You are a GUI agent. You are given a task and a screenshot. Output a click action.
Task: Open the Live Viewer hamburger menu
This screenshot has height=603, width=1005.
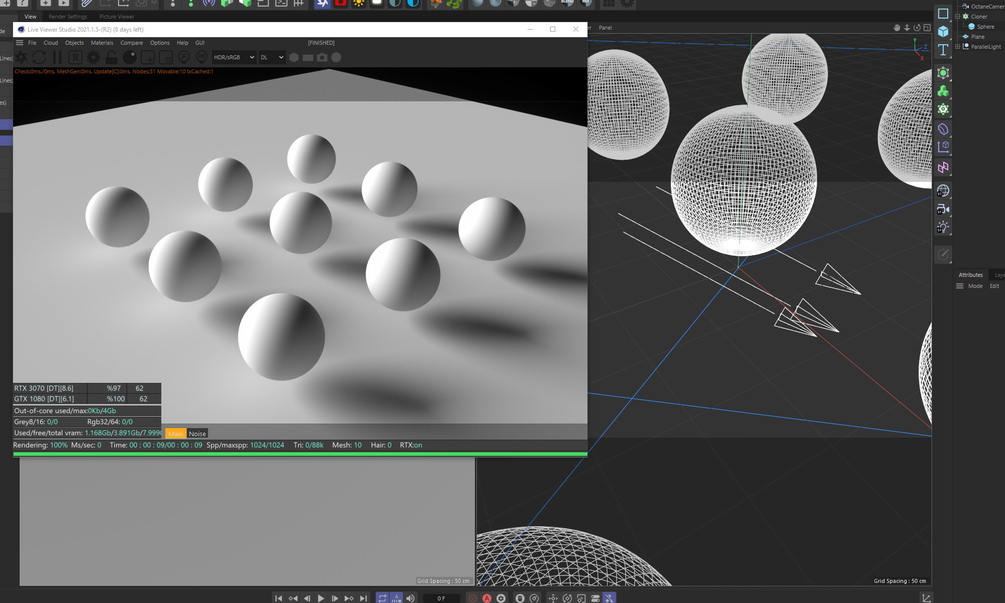point(20,43)
